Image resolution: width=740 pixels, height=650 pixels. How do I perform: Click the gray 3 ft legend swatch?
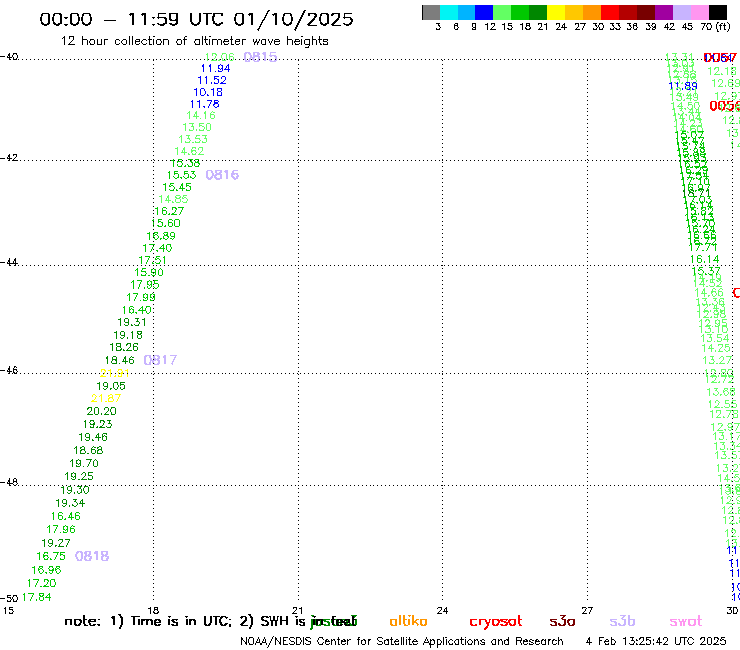click(431, 13)
